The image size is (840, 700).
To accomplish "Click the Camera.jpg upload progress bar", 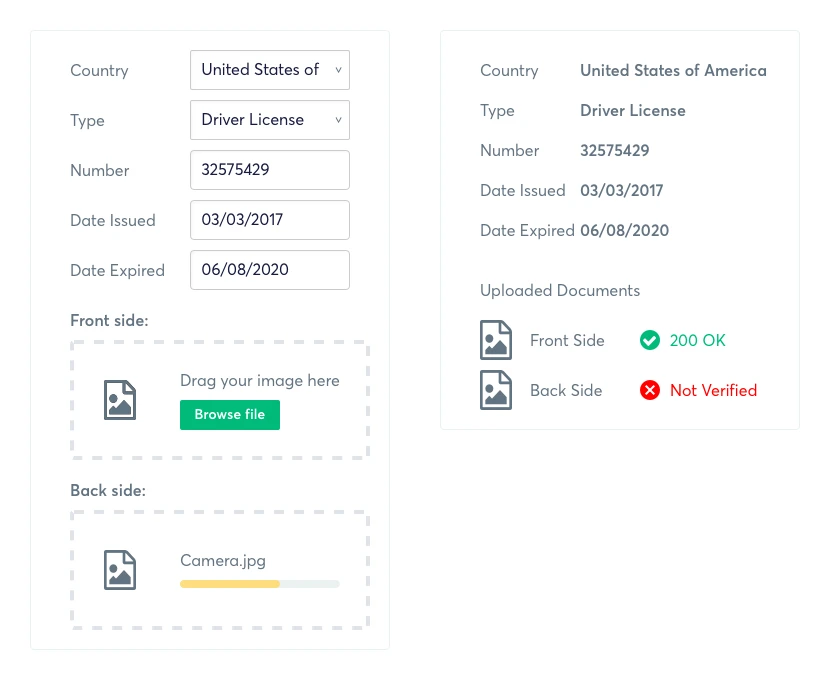I will [x=260, y=583].
